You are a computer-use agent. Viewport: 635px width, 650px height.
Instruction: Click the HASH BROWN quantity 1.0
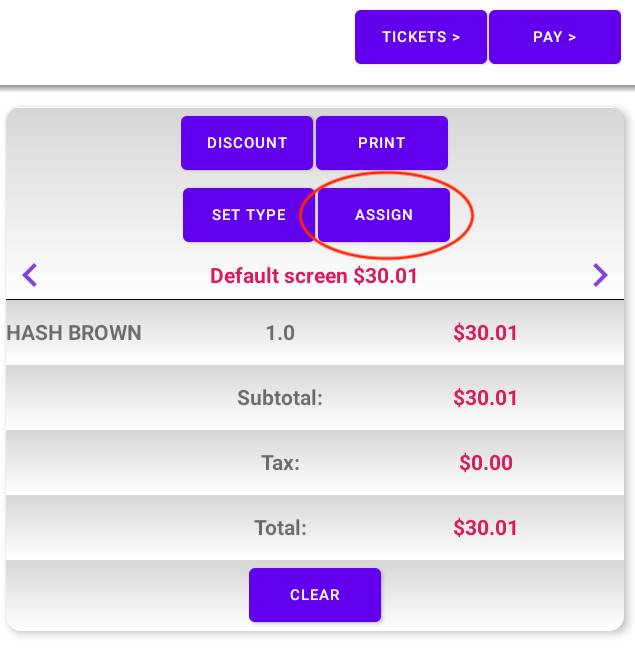click(280, 333)
